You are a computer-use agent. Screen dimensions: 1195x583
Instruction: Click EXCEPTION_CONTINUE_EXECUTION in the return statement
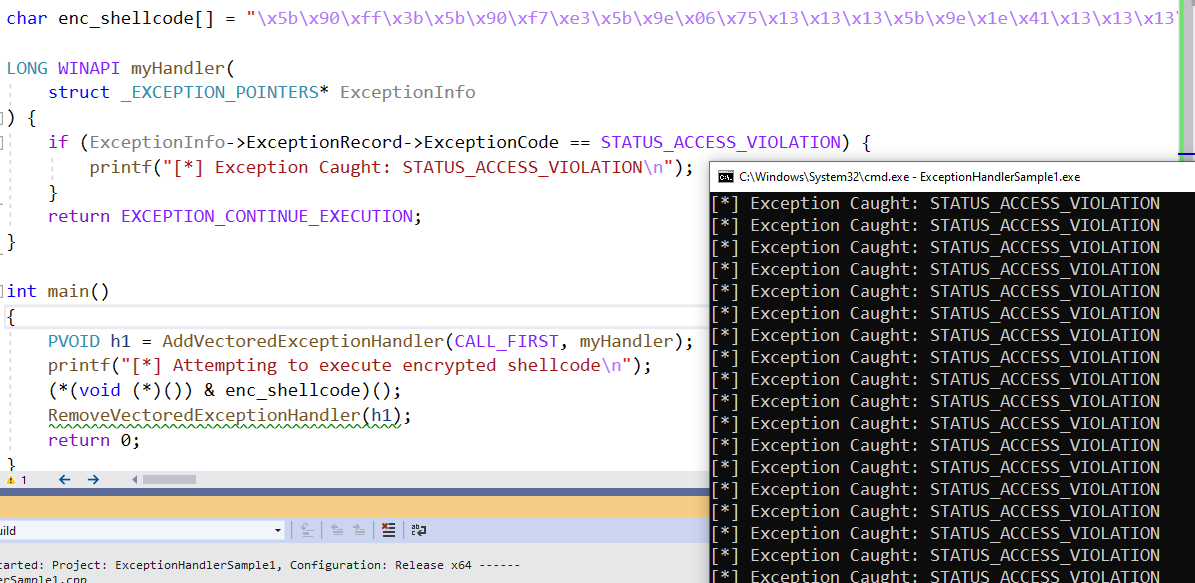tap(267, 216)
